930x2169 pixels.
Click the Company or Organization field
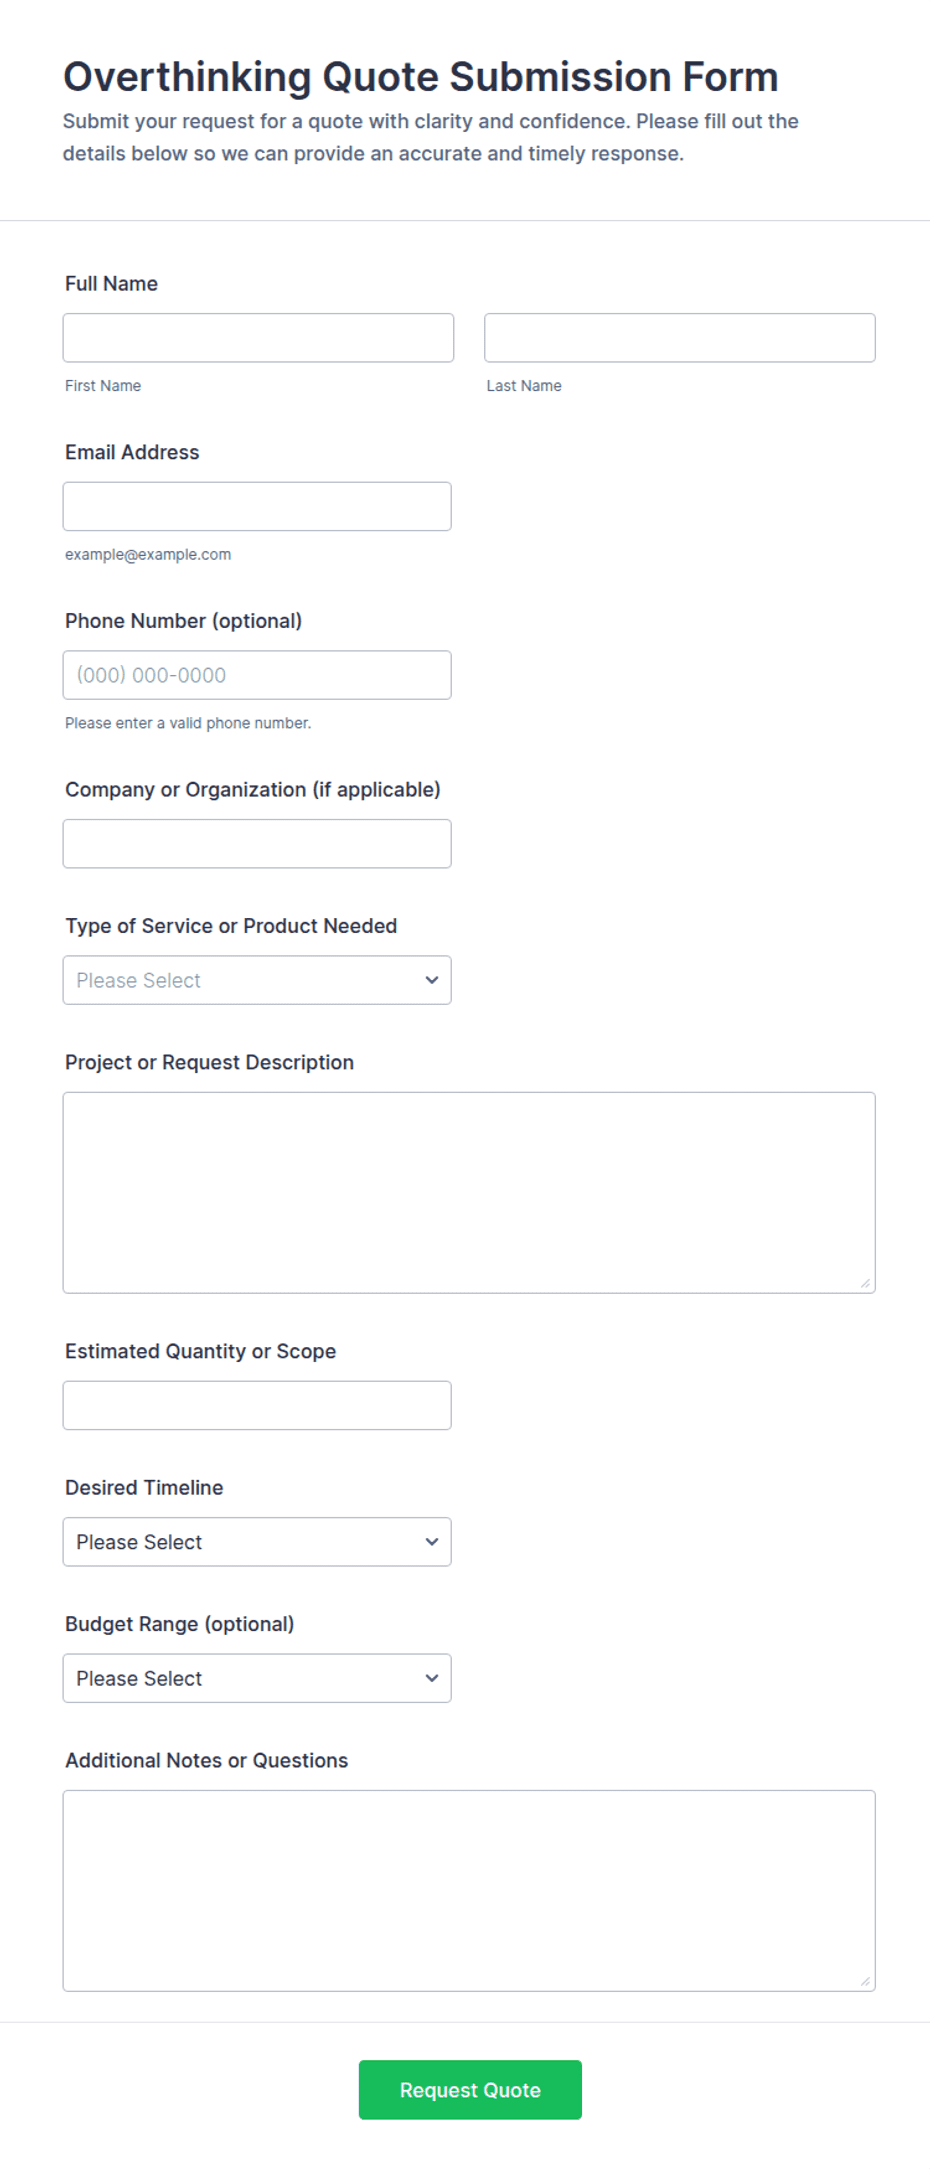(x=257, y=844)
